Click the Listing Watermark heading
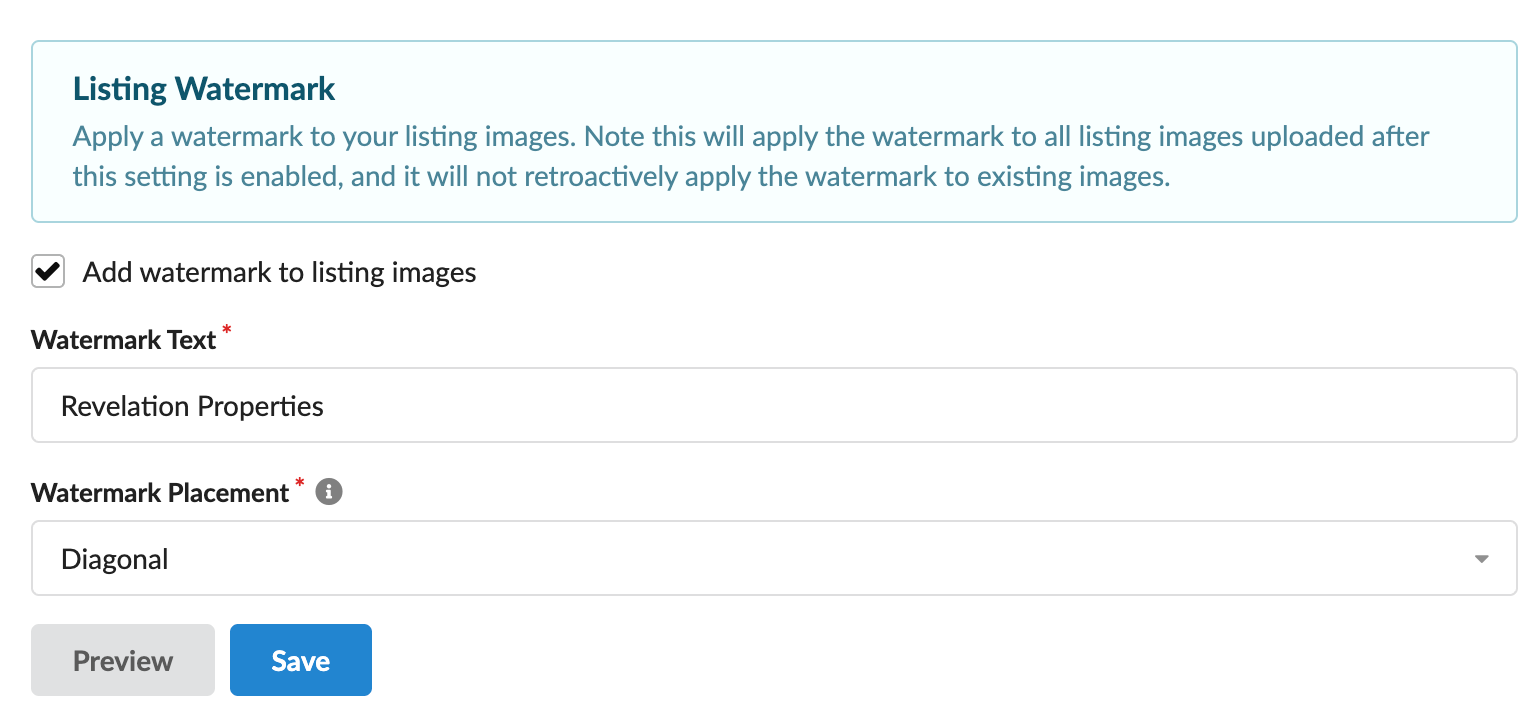Screen dimensions: 1538x726 (204, 89)
